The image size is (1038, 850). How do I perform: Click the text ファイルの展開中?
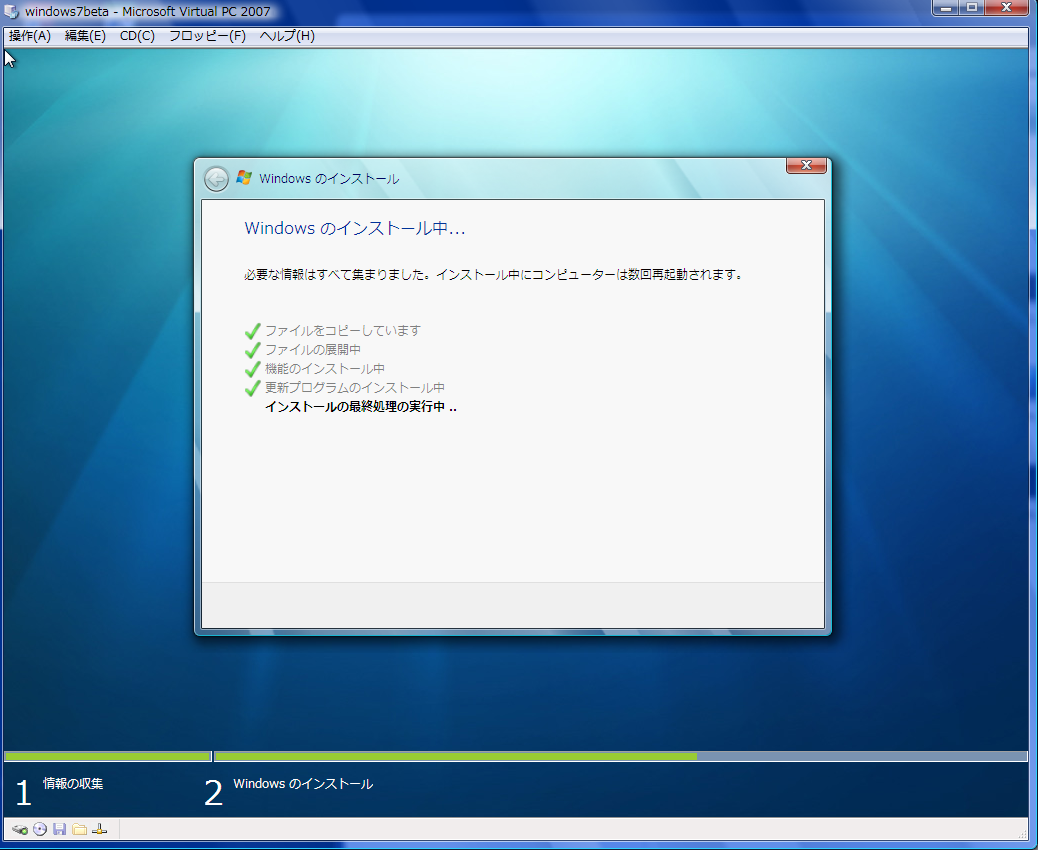click(x=313, y=350)
